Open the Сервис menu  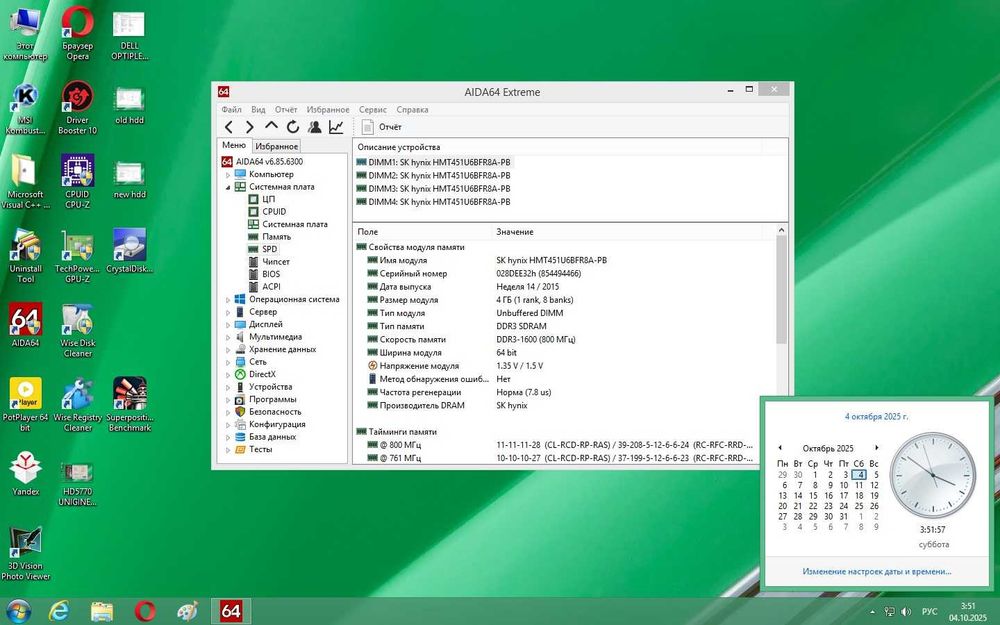coord(372,109)
